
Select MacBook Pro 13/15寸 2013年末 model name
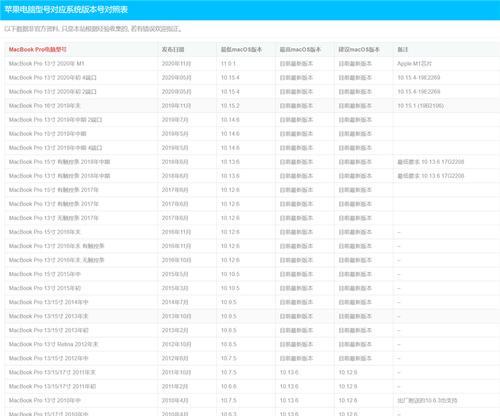click(48, 316)
